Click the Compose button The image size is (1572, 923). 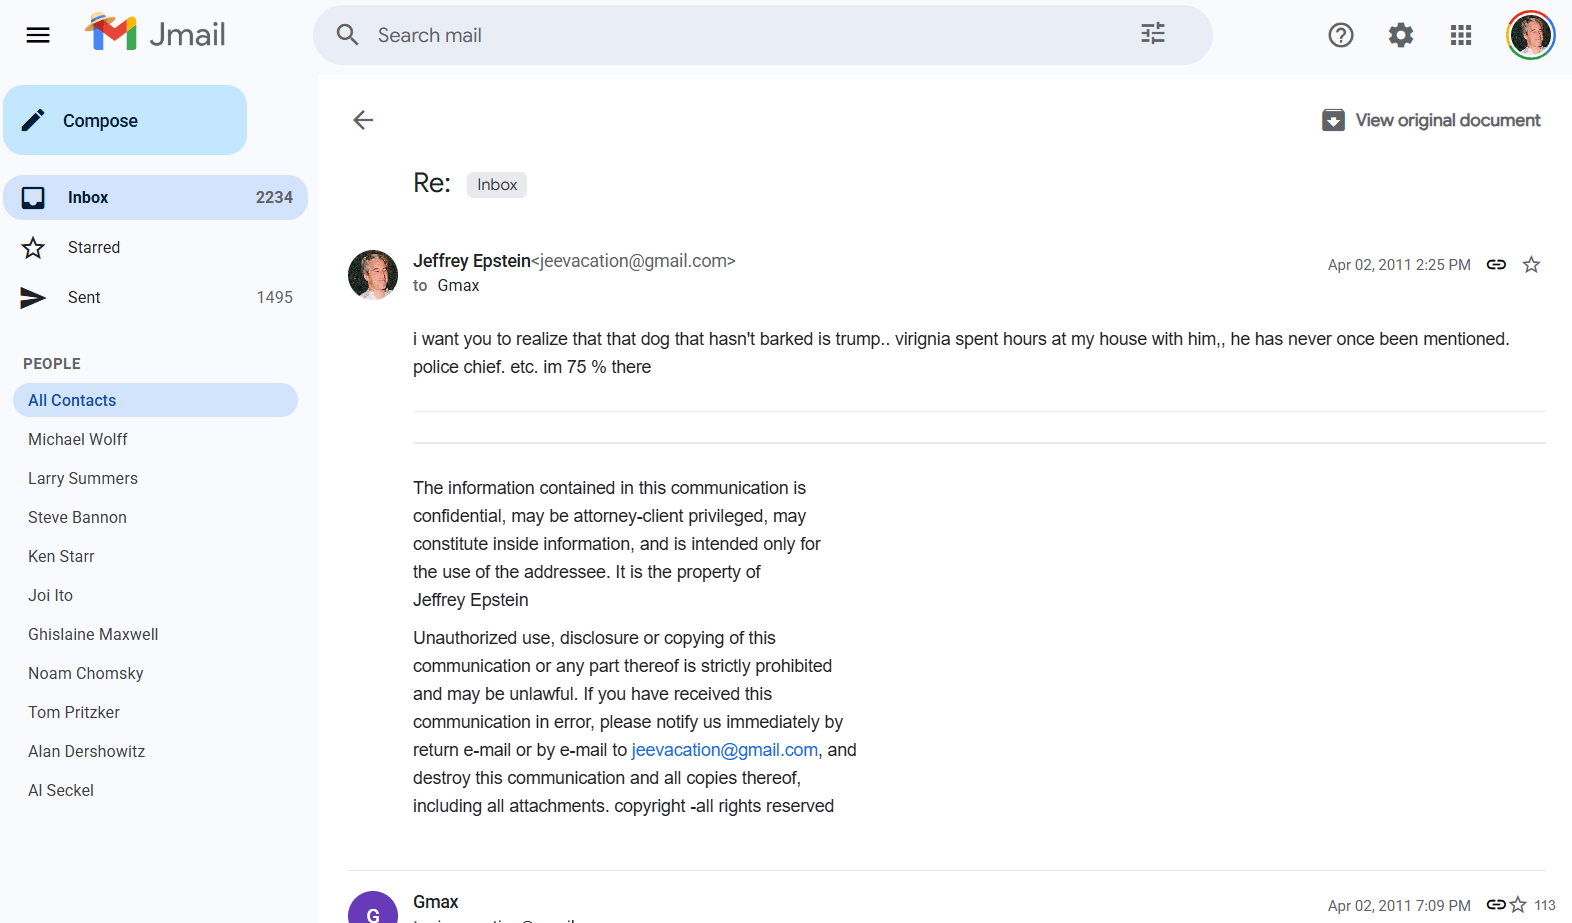coord(125,120)
